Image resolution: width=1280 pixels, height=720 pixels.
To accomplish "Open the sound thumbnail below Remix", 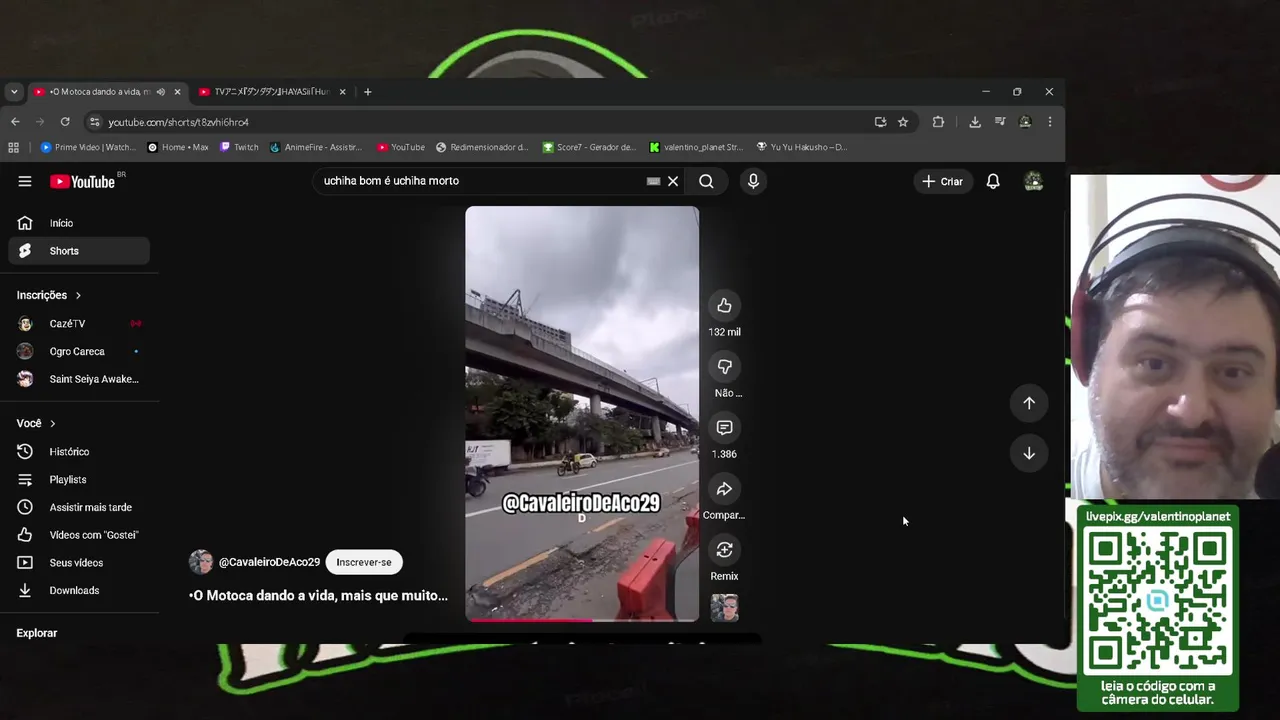I will coord(724,608).
